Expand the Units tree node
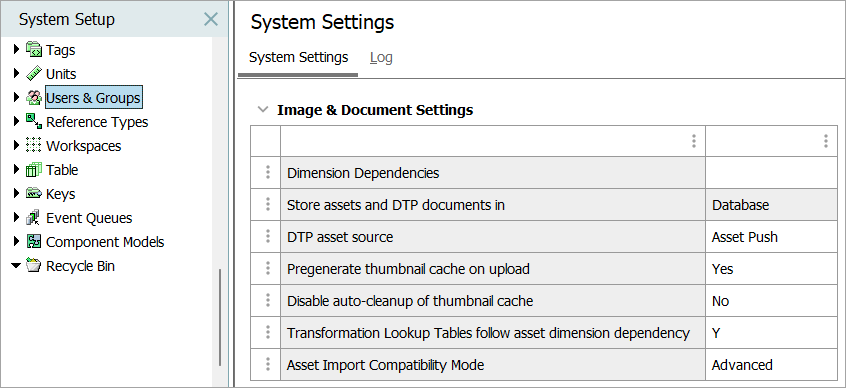This screenshot has height=388, width=846. [x=16, y=73]
